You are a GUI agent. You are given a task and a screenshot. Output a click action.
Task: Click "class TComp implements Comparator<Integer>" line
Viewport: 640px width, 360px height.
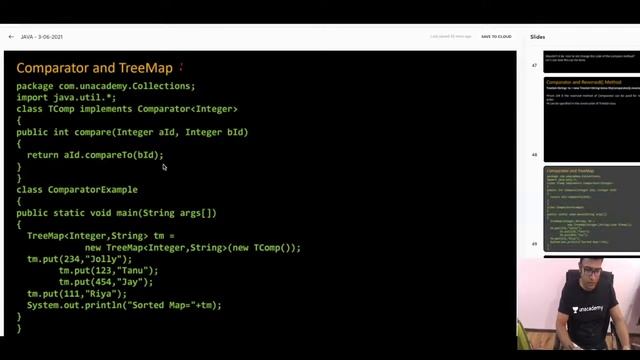(x=127, y=109)
